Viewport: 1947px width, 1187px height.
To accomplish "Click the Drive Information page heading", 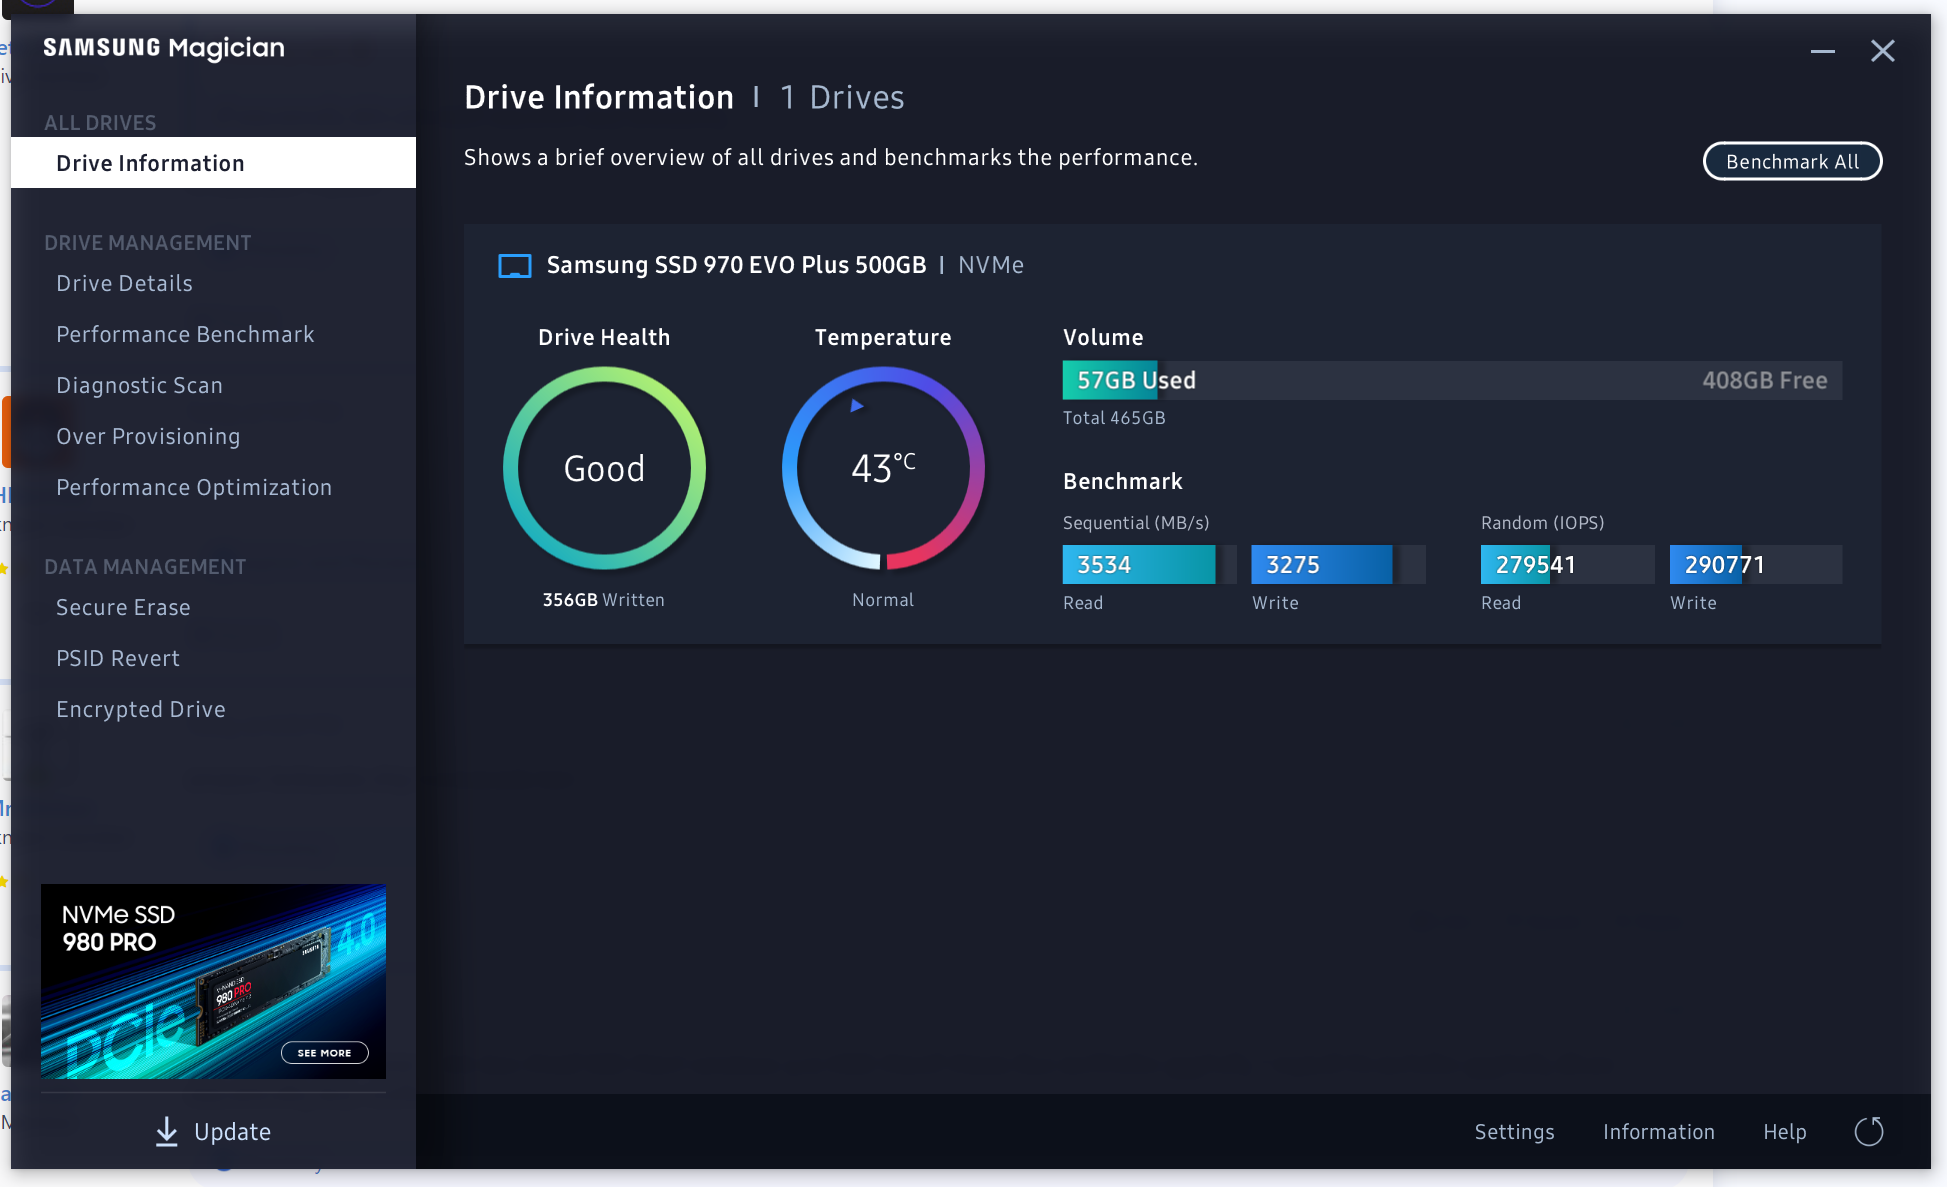I will 599,98.
